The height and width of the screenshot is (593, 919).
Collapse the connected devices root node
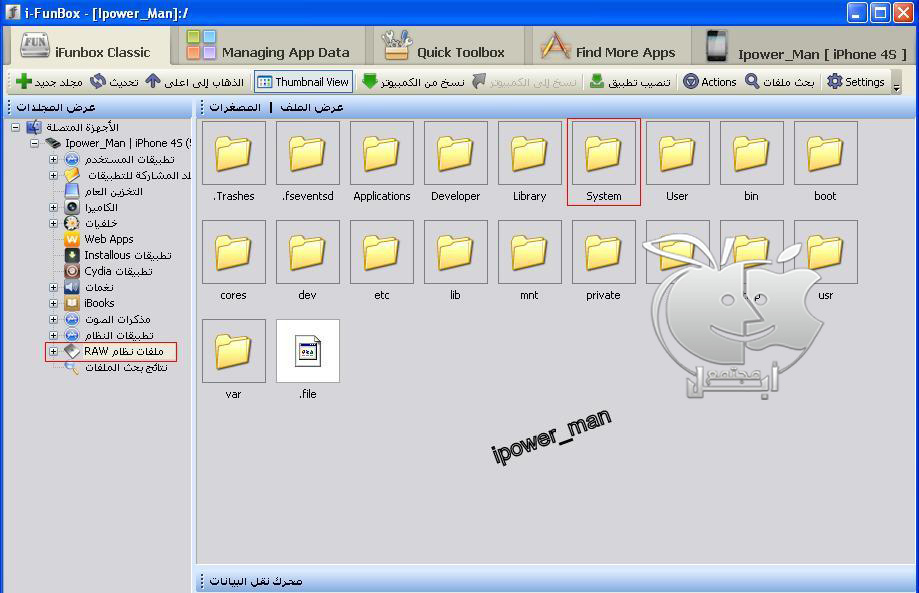point(16,127)
